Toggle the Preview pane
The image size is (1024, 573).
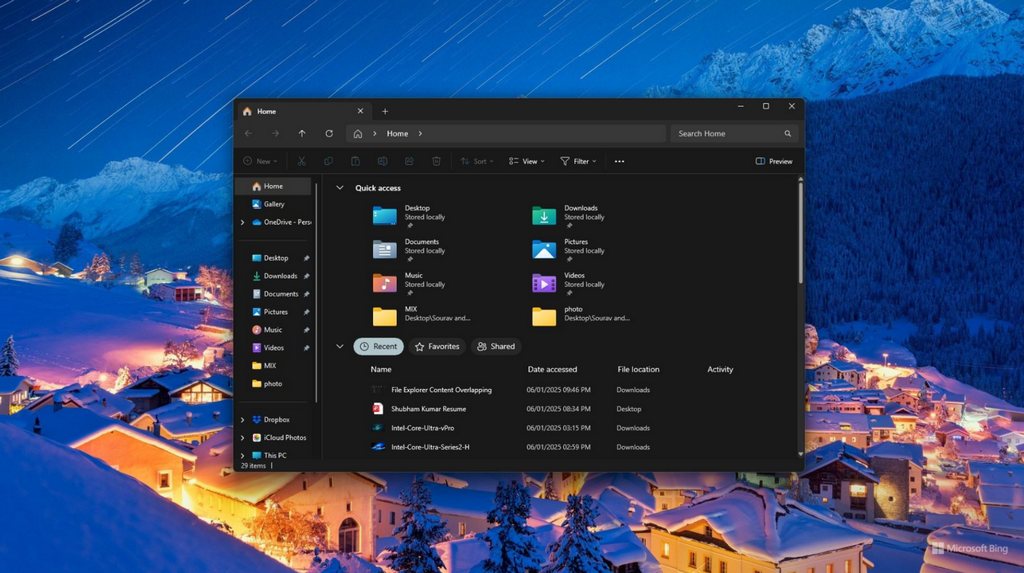[774, 161]
